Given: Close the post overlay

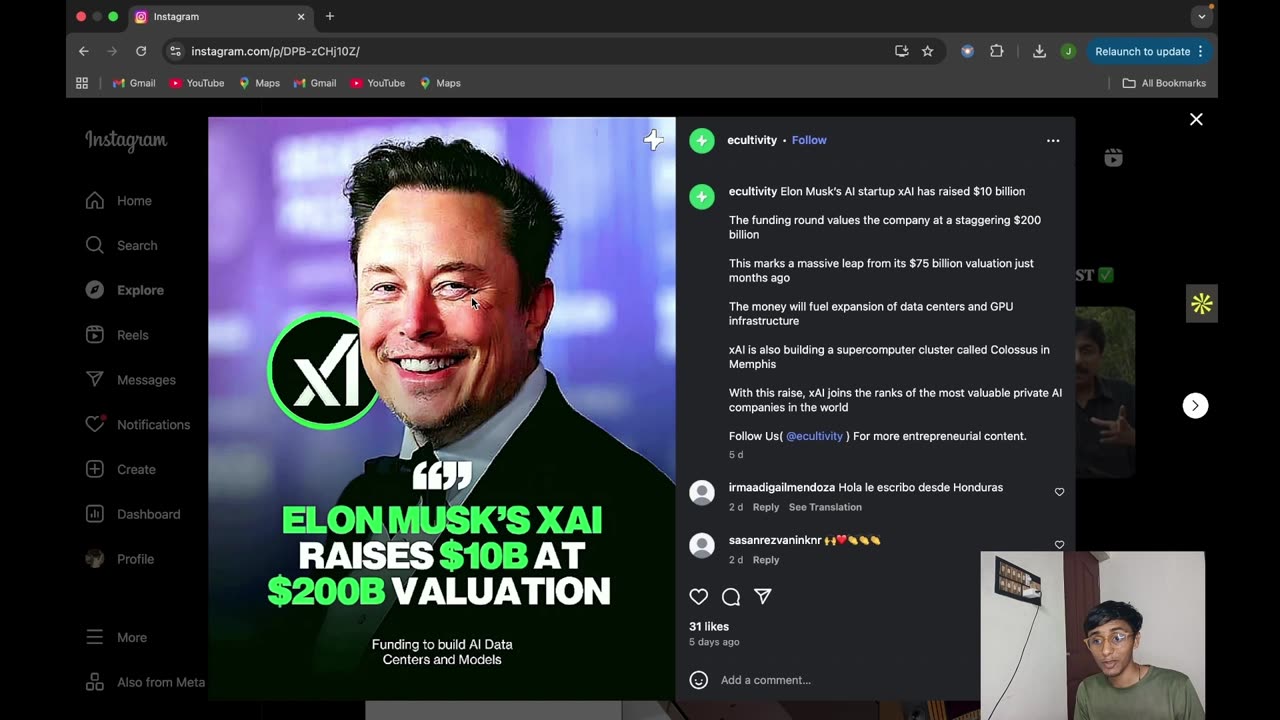Looking at the screenshot, I should pos(1196,119).
